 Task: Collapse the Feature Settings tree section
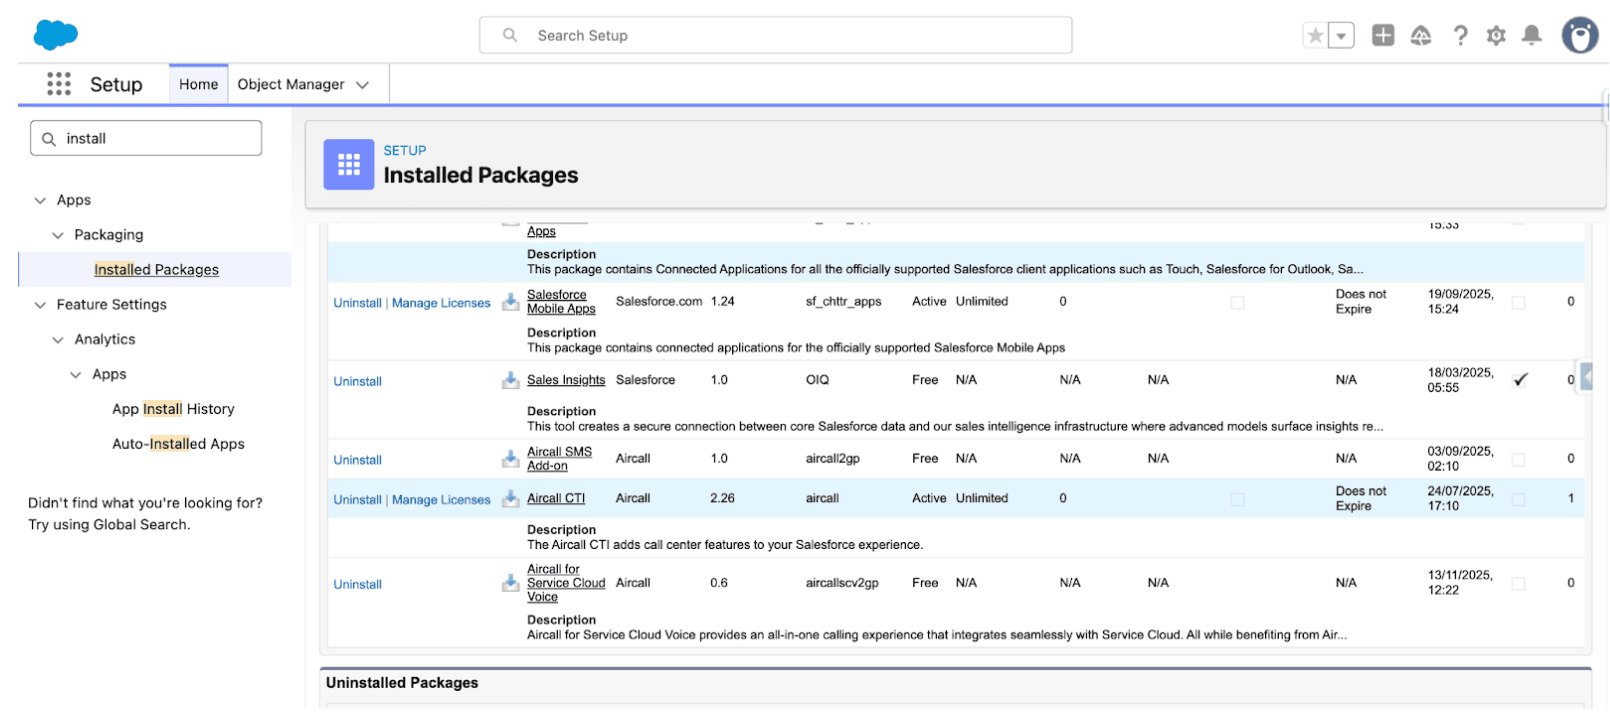pos(40,305)
